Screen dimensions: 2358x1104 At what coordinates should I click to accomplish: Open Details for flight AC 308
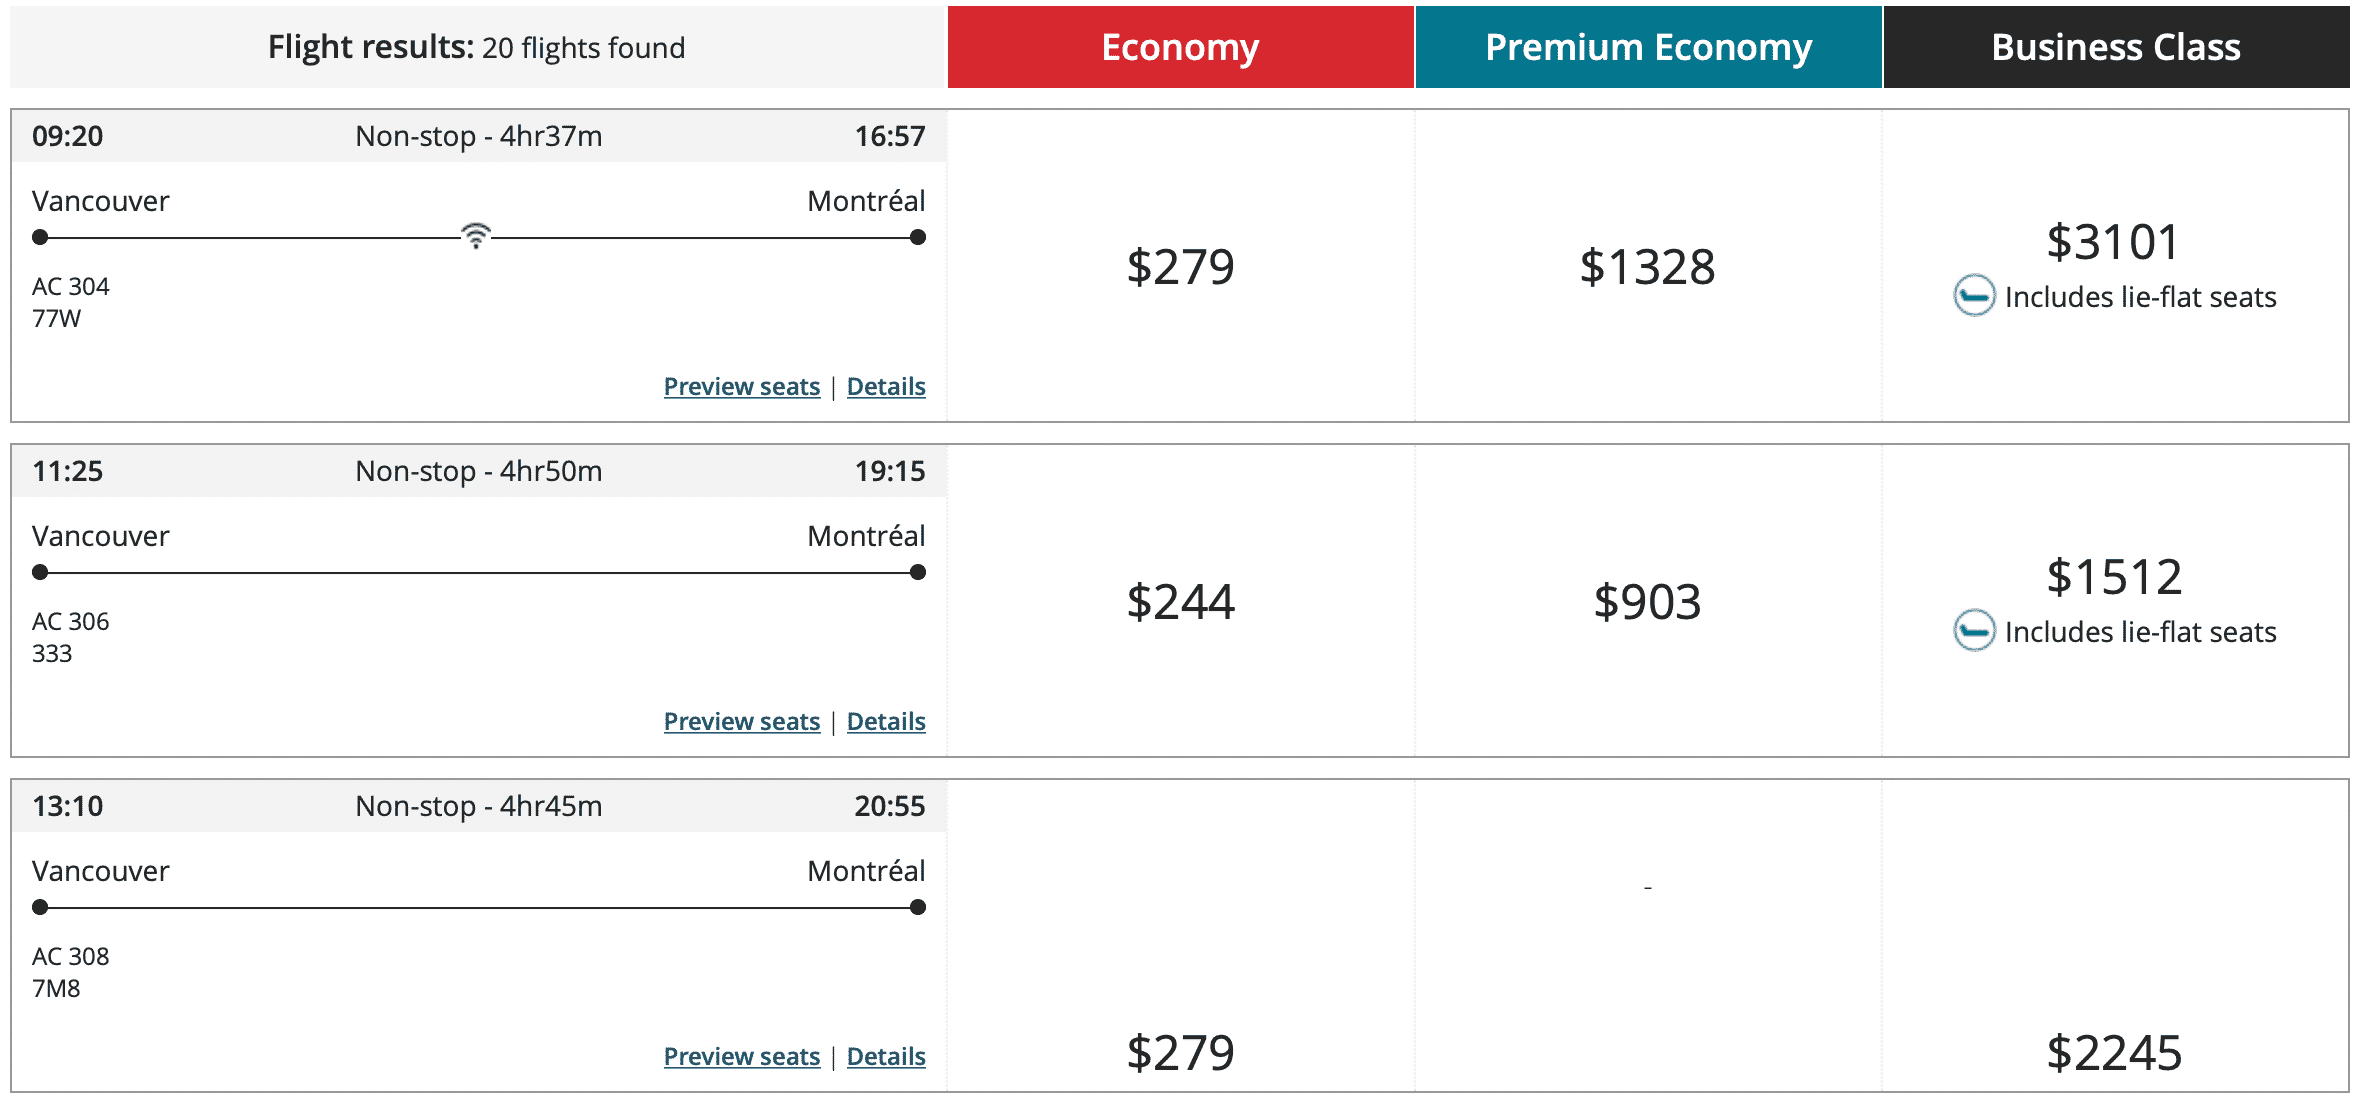pyautogui.click(x=886, y=1057)
